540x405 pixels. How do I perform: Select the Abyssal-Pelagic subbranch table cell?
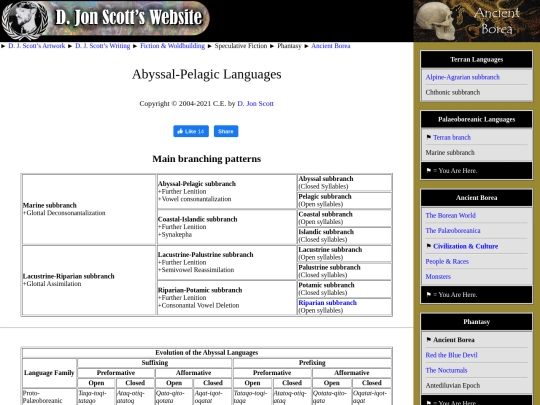click(227, 191)
